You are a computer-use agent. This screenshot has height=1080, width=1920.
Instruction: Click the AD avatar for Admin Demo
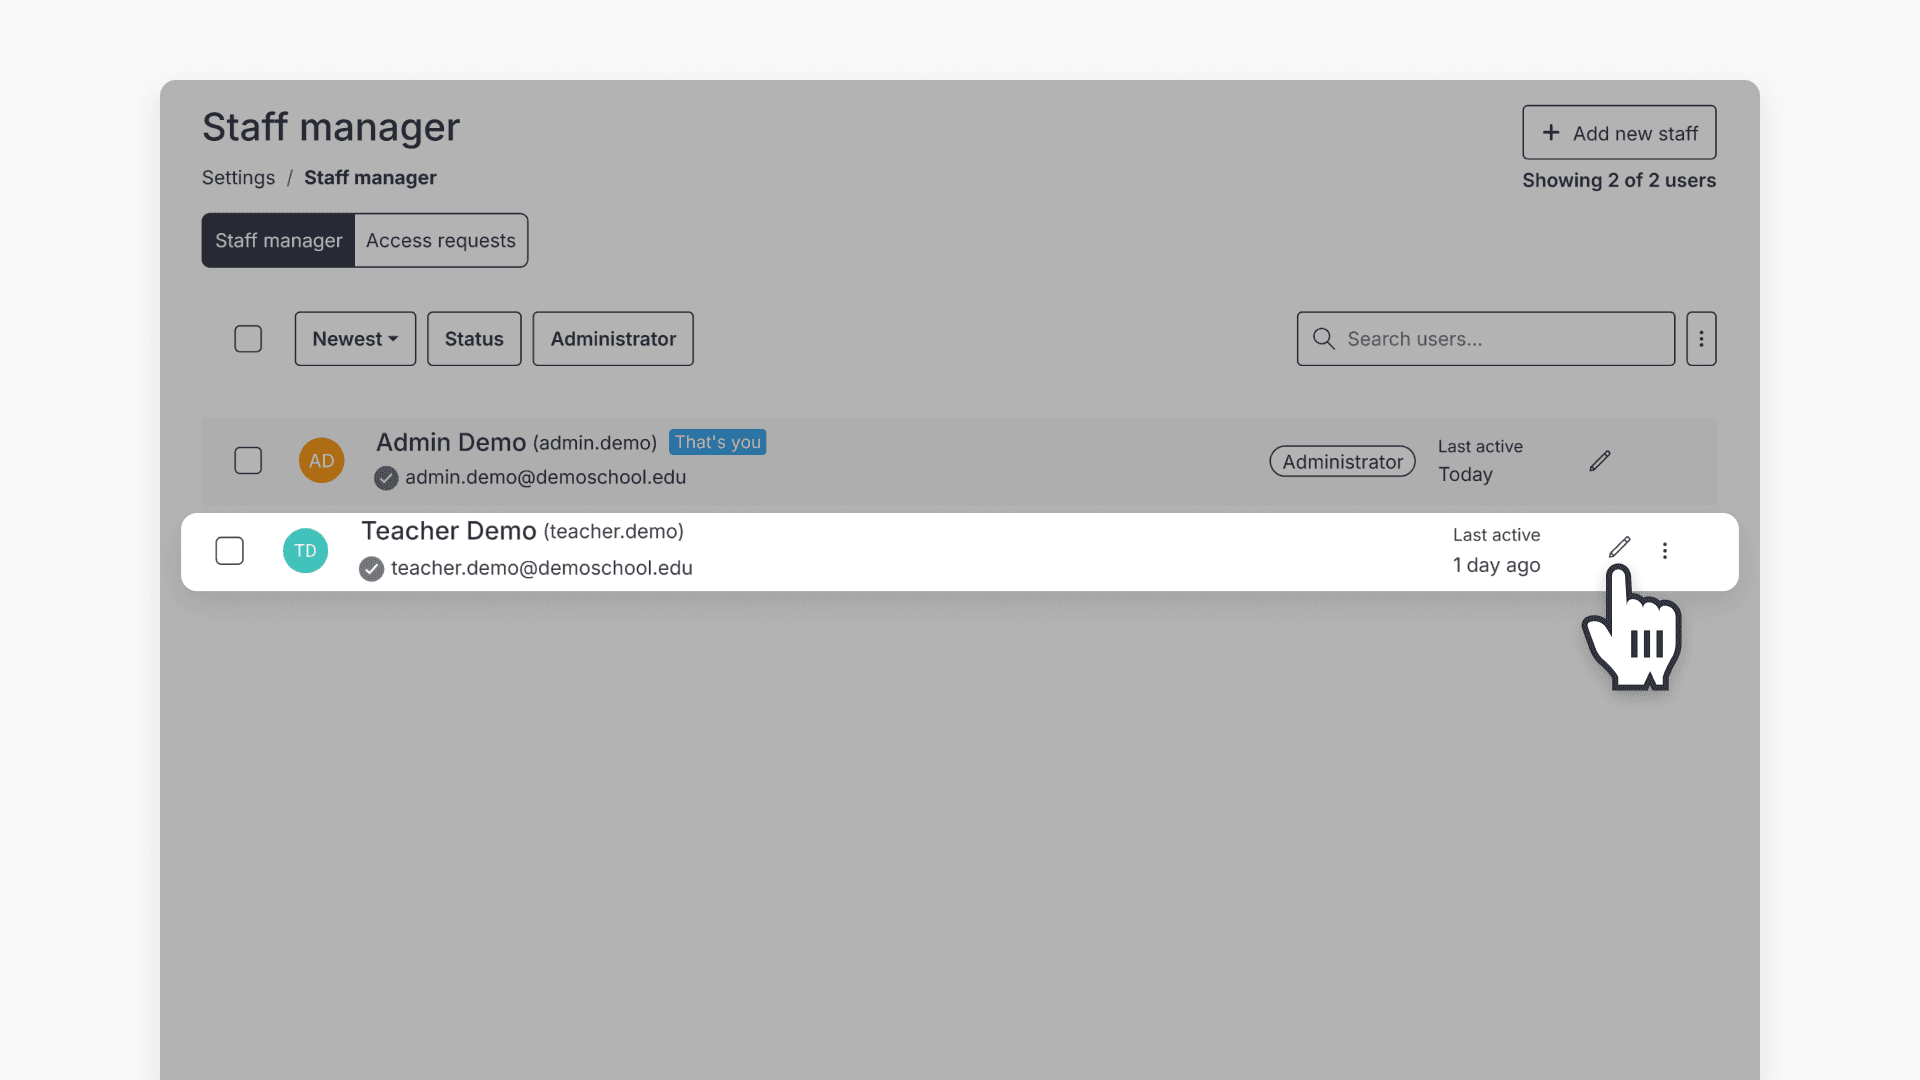[321, 460]
